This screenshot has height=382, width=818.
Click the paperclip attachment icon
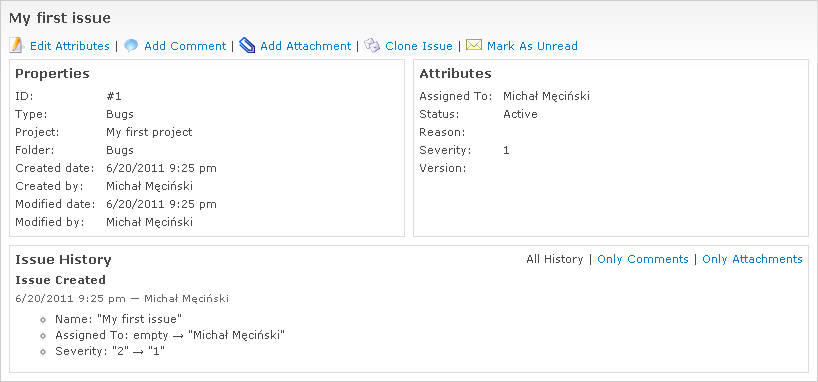pos(247,46)
